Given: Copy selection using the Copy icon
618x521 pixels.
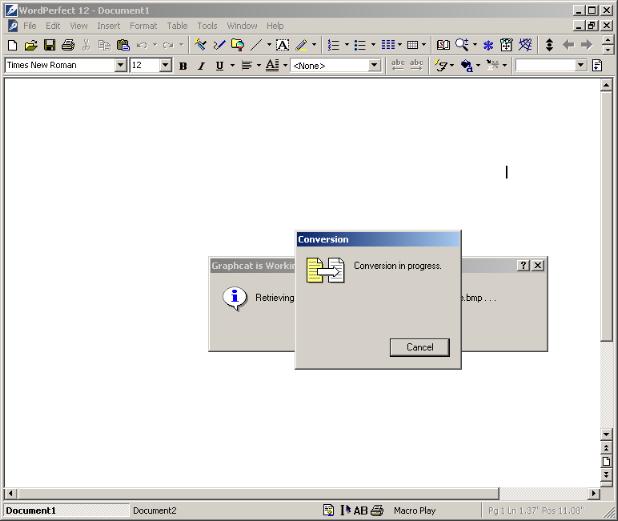Looking at the screenshot, I should [104, 45].
